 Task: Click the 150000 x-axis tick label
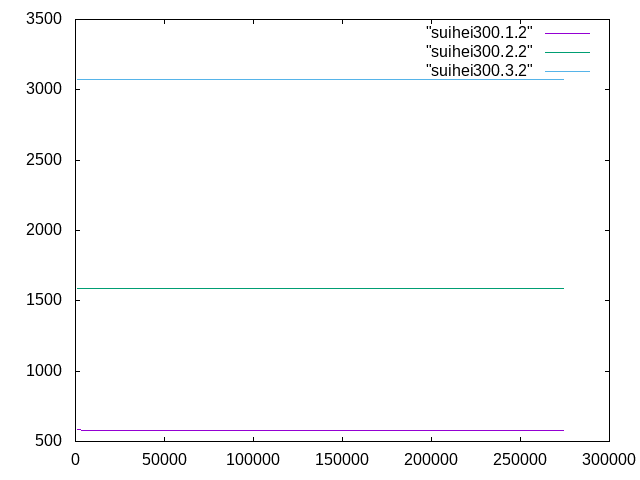click(342, 460)
